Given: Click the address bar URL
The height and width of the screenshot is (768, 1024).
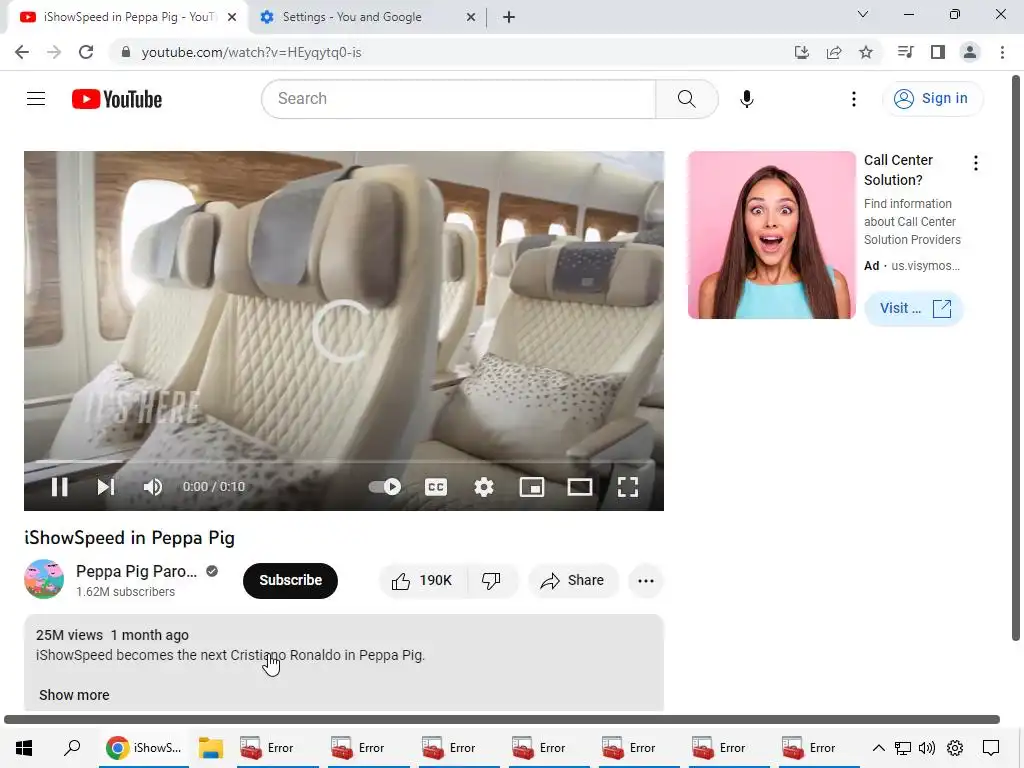Looking at the screenshot, I should 251,52.
